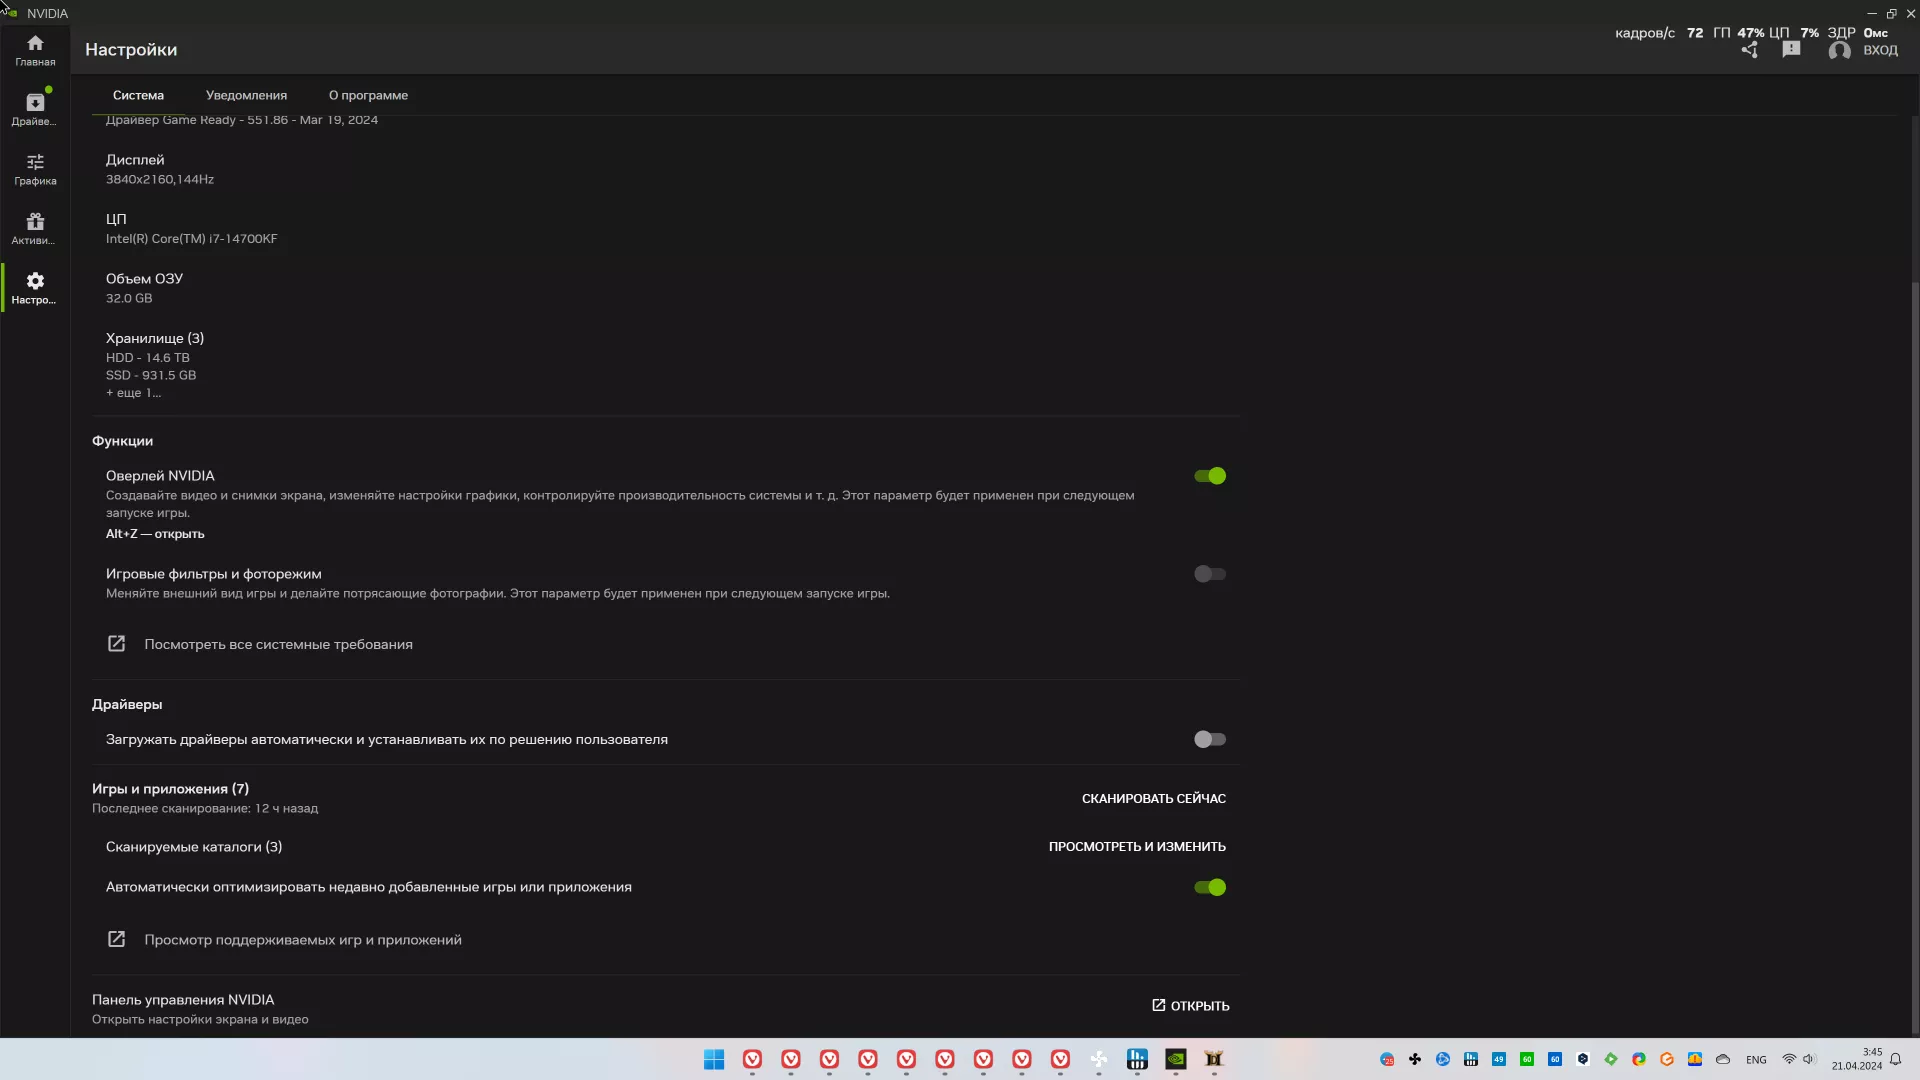Click the green diamond play tray icon
Viewport: 1920px width, 1080px height.
(x=1611, y=1059)
